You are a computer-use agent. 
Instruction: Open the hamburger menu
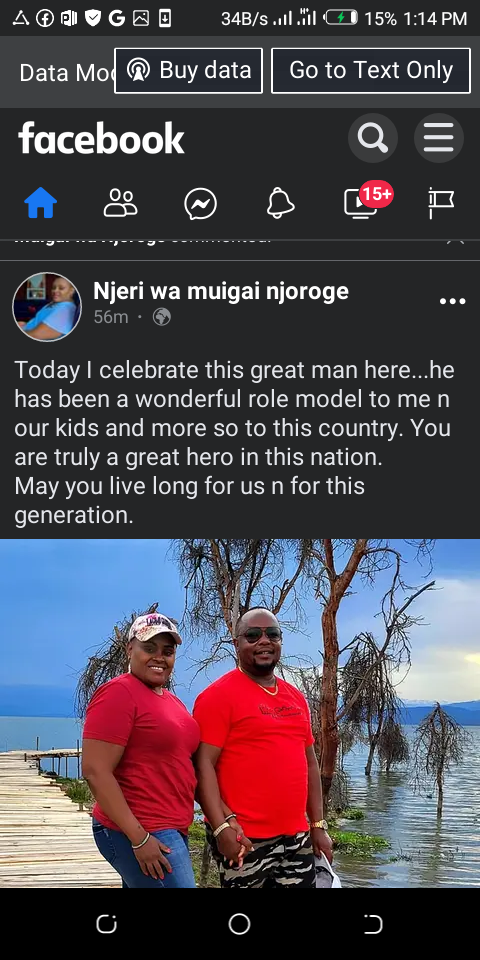pyautogui.click(x=439, y=138)
